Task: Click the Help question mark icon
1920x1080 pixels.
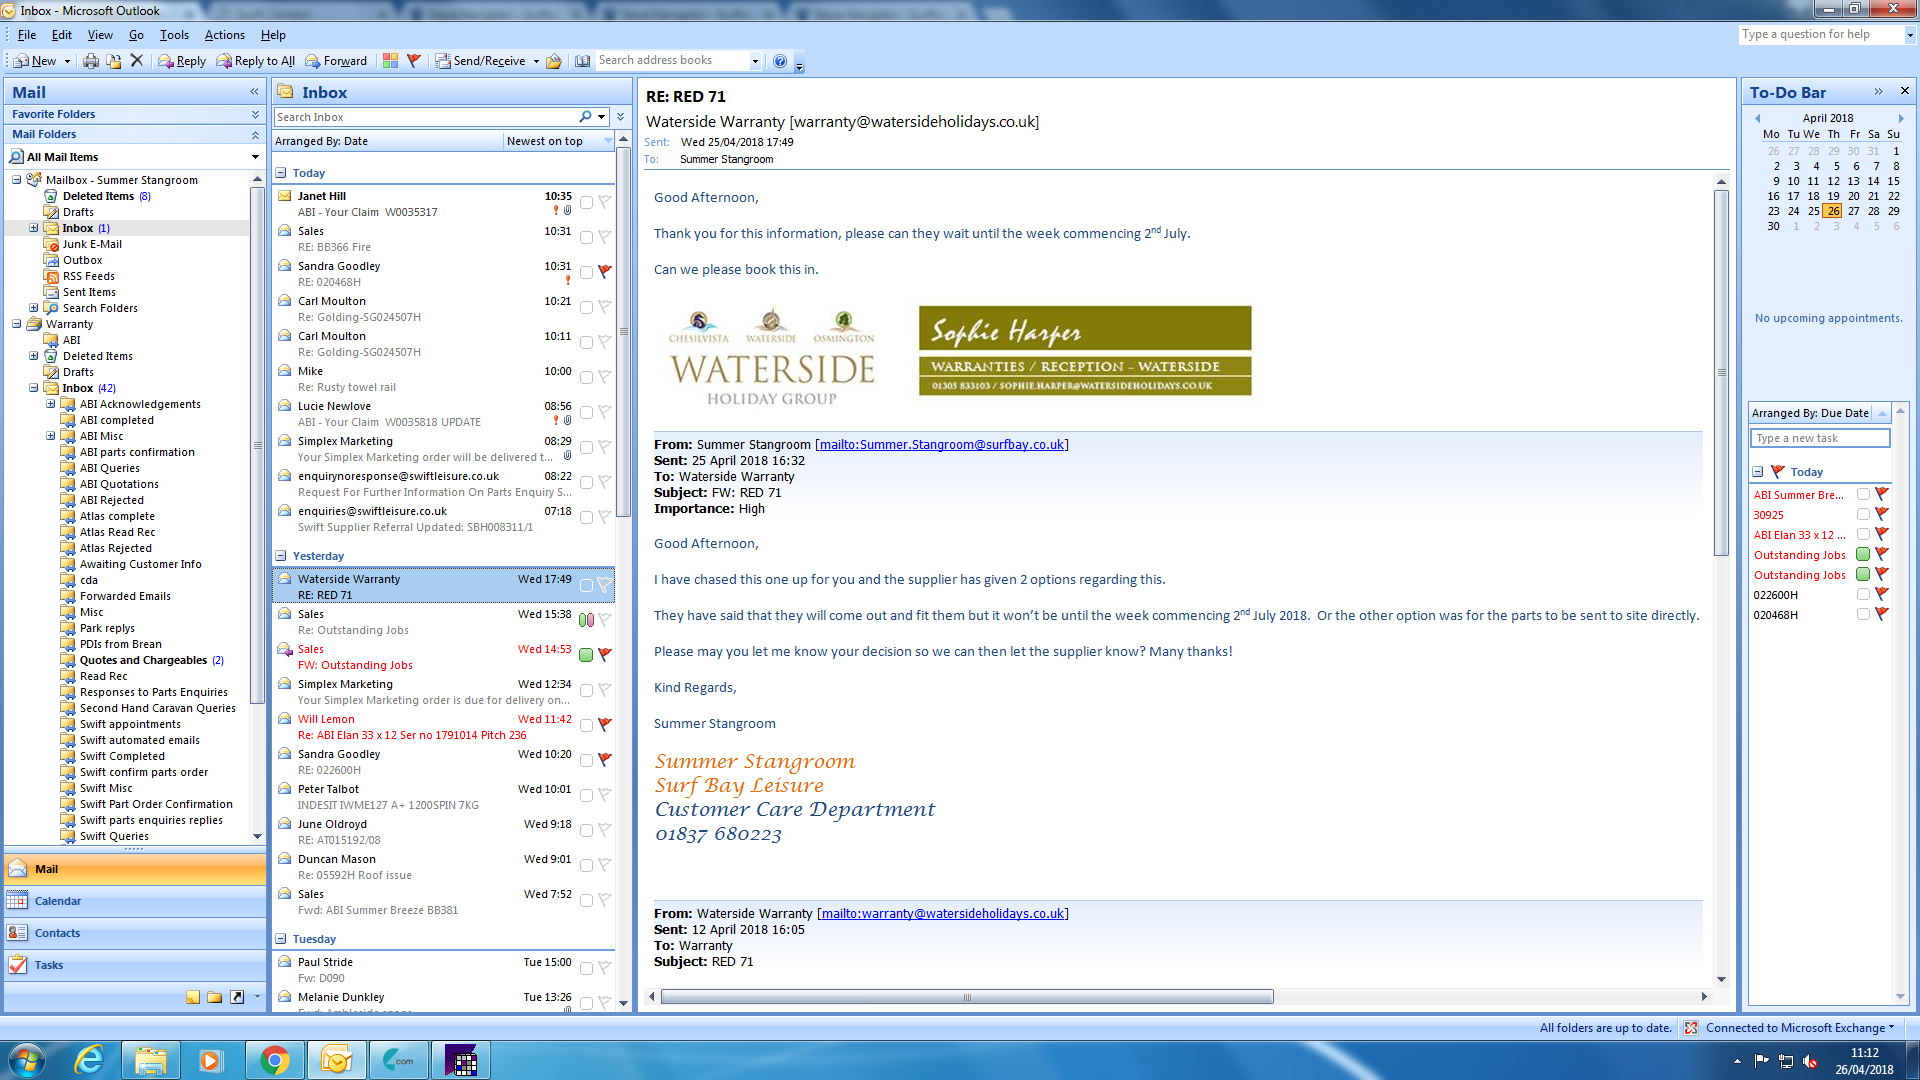Action: point(780,61)
